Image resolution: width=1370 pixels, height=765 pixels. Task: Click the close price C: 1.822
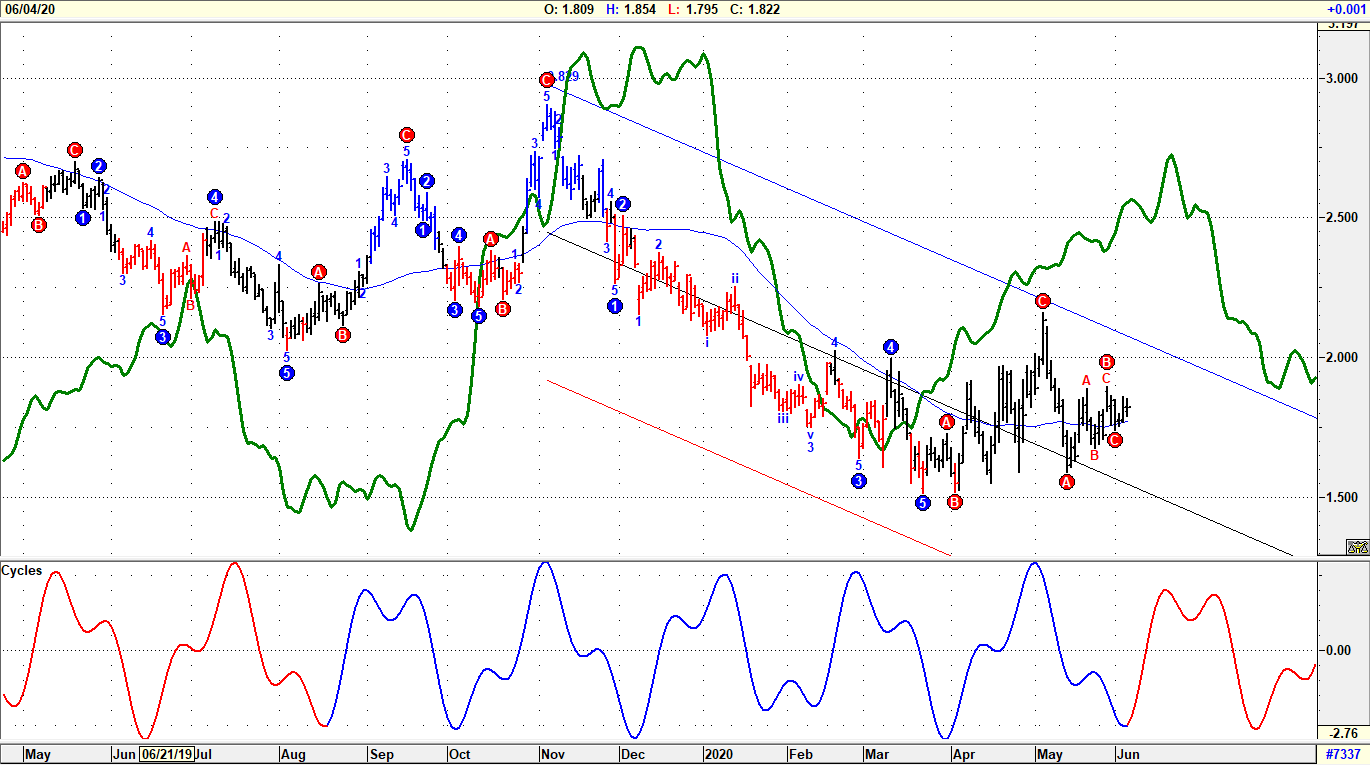755,9
